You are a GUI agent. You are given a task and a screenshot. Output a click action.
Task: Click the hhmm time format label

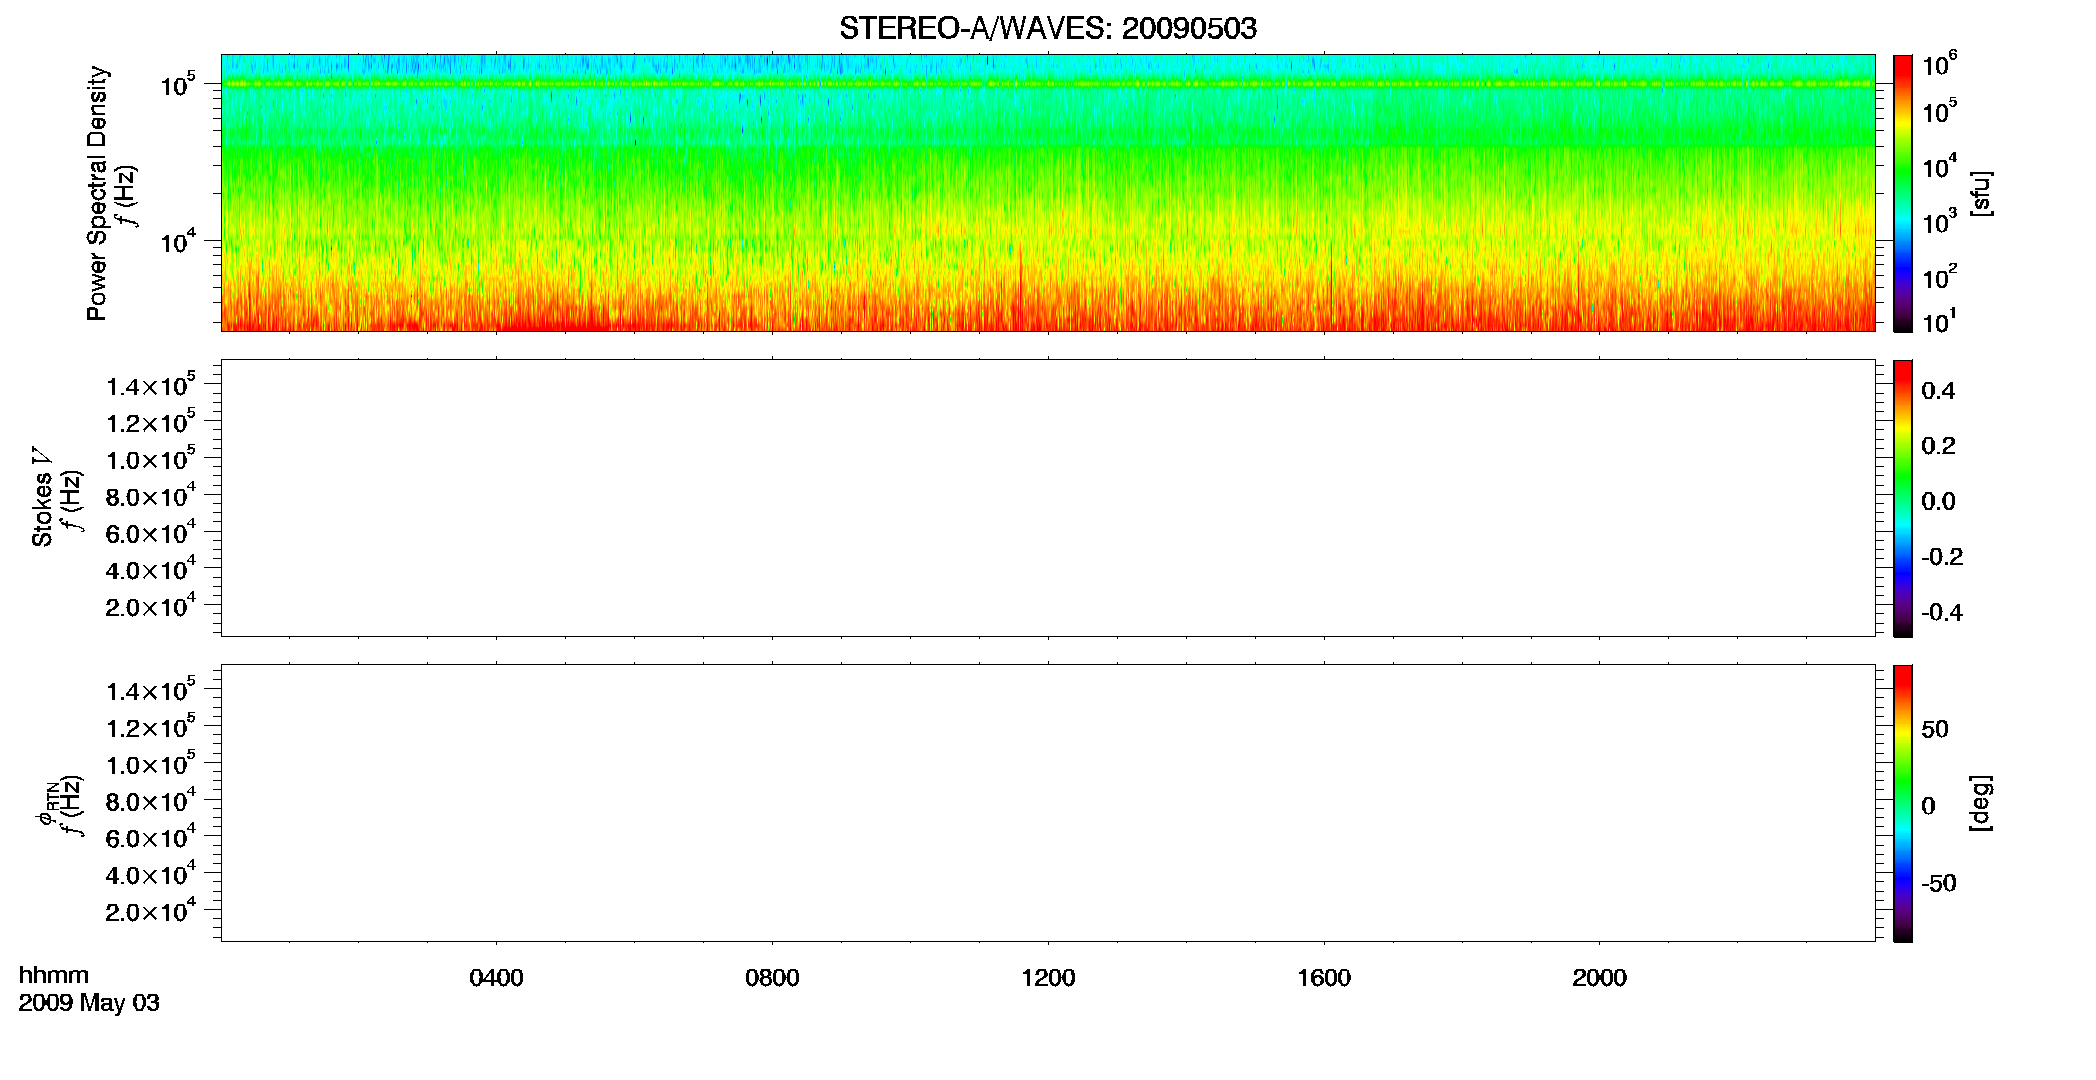point(54,975)
